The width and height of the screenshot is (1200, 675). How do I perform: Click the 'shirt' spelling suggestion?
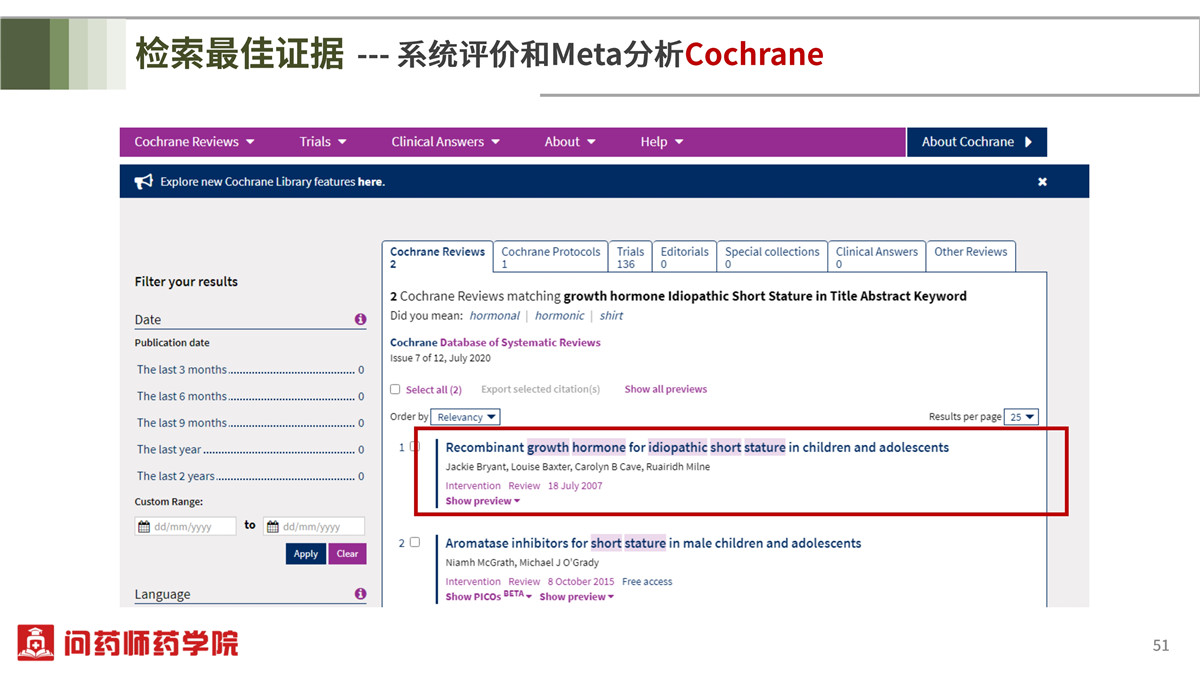(x=611, y=316)
